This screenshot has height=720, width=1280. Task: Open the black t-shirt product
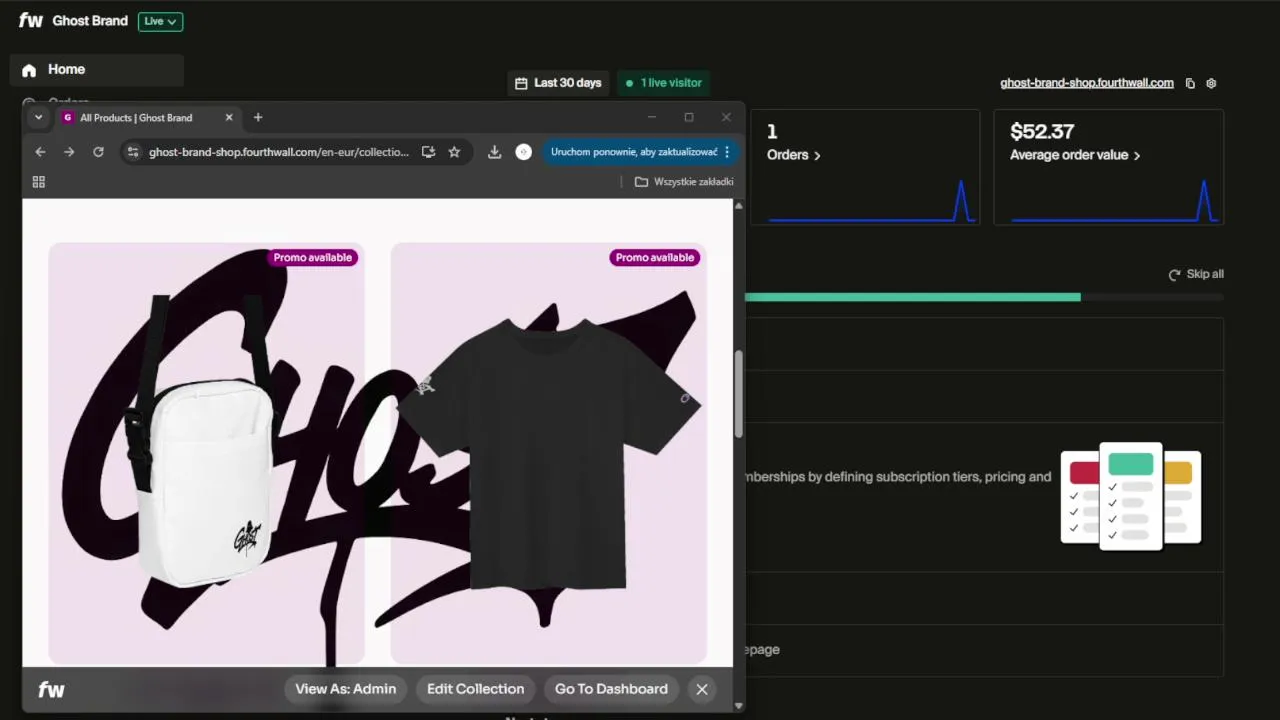tap(548, 453)
